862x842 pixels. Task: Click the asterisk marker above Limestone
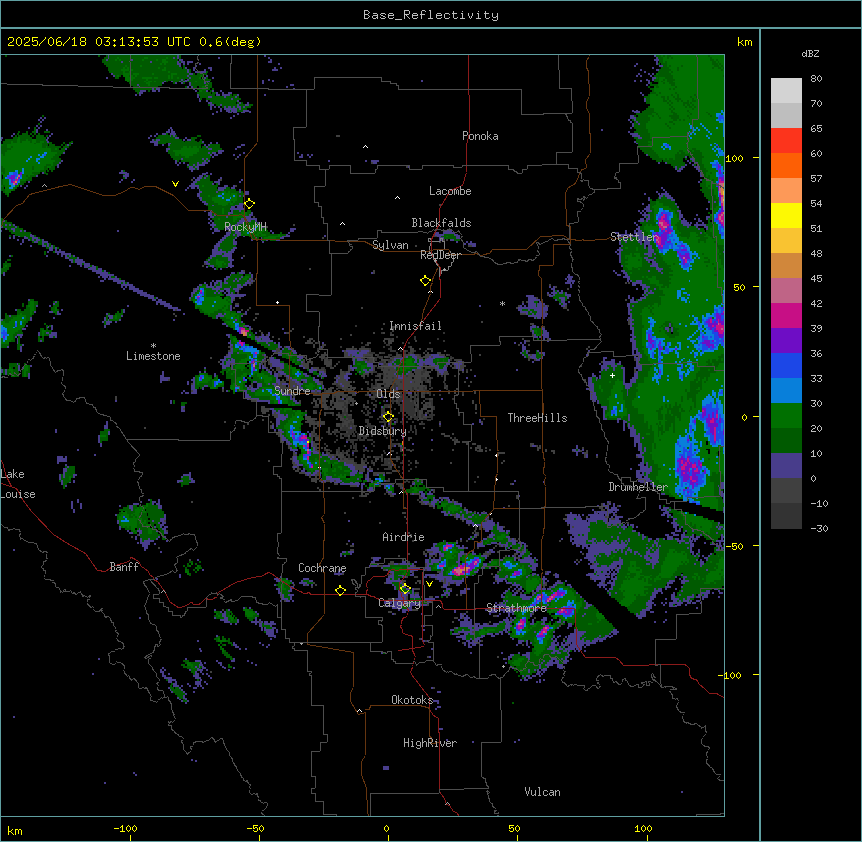tap(153, 346)
